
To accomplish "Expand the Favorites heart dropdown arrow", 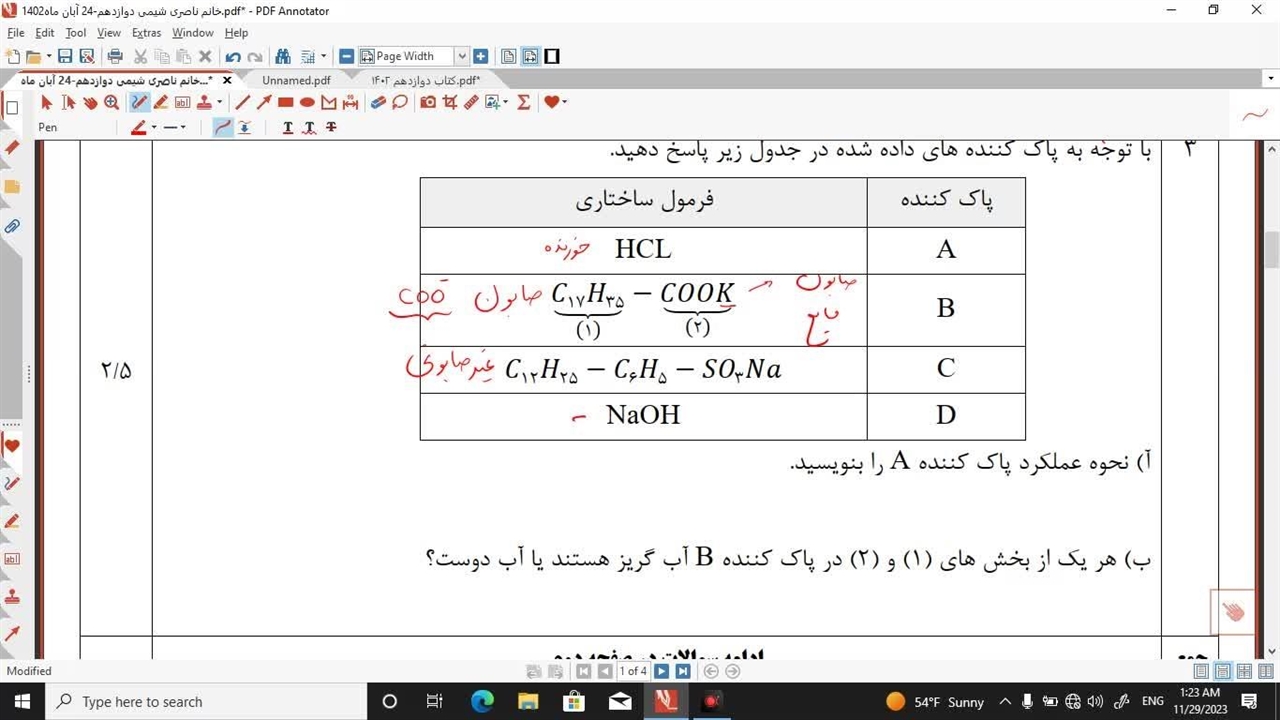I will coord(564,102).
